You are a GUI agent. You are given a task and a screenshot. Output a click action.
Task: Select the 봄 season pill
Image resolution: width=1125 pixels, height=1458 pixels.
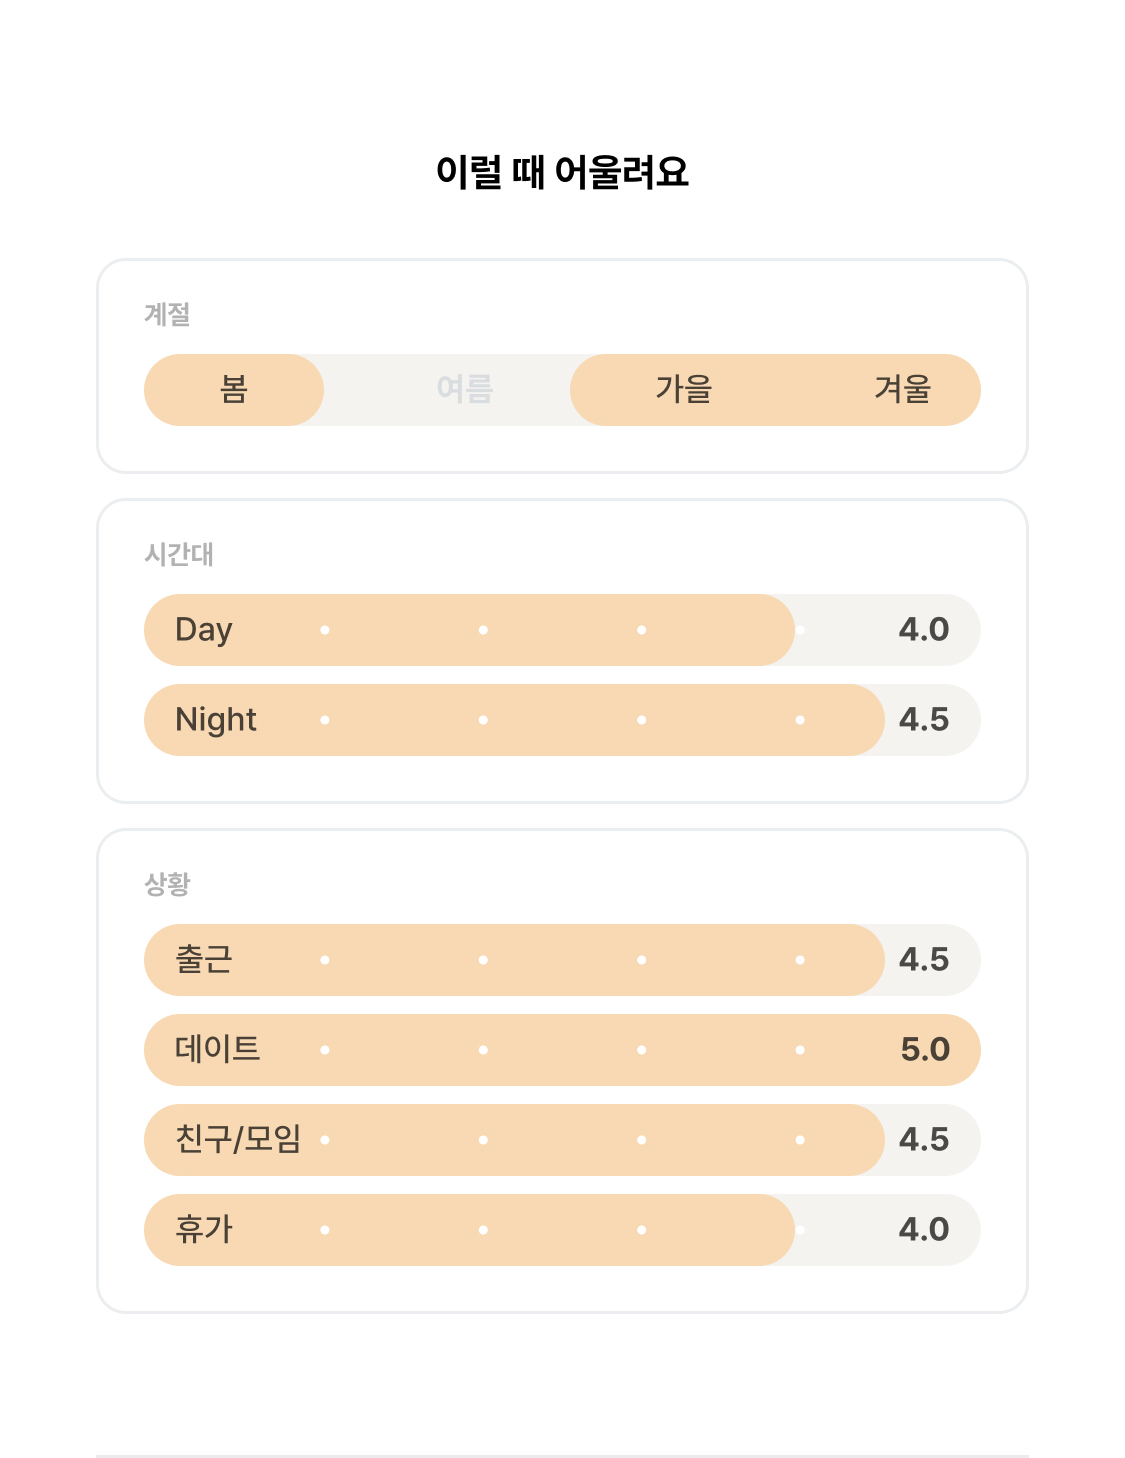coord(234,390)
